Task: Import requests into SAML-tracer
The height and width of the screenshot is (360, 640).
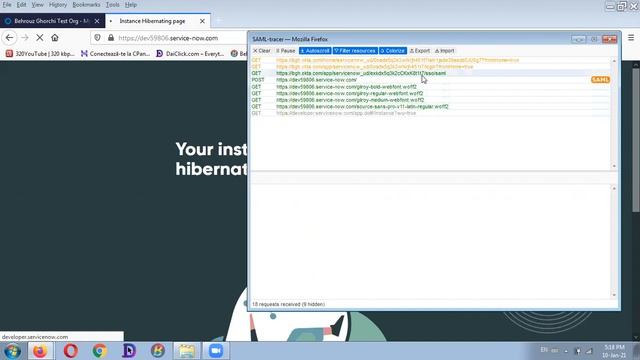Action: tap(444, 51)
